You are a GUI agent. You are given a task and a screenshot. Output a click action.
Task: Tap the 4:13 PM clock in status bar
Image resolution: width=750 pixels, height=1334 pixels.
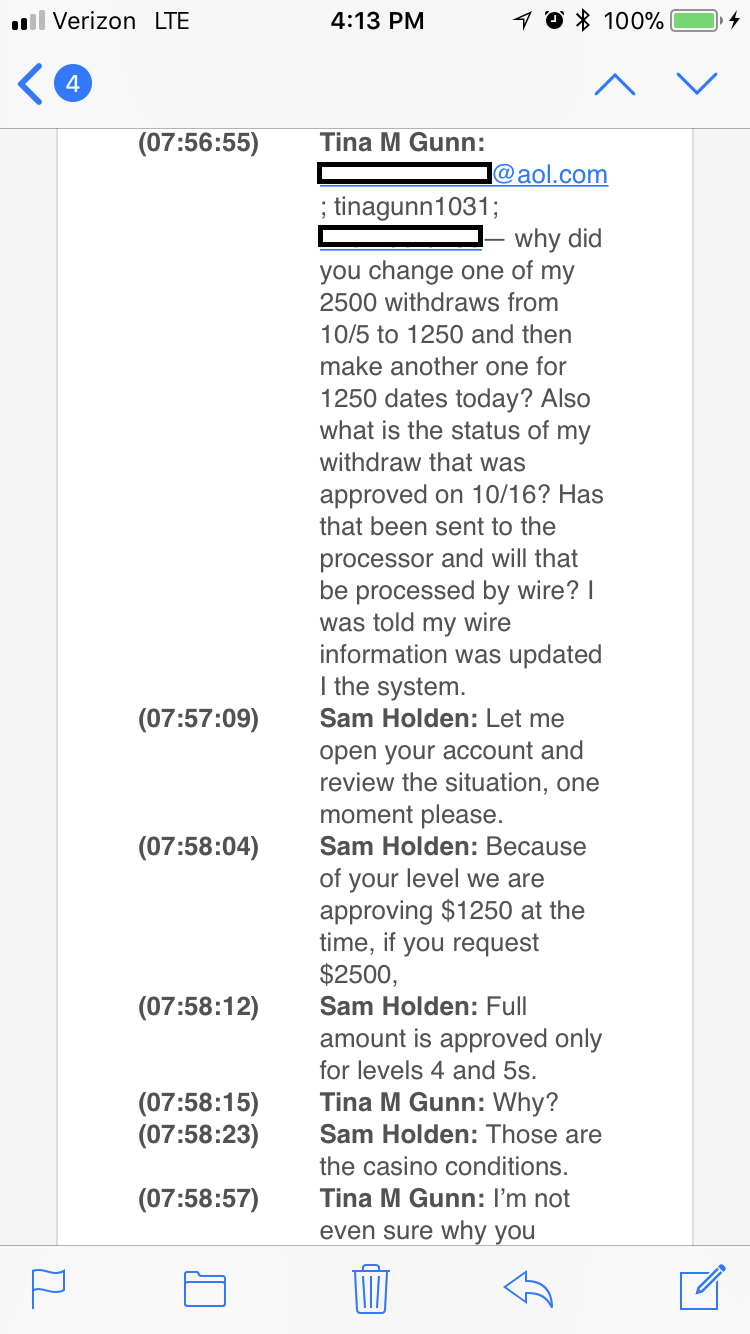pos(377,21)
